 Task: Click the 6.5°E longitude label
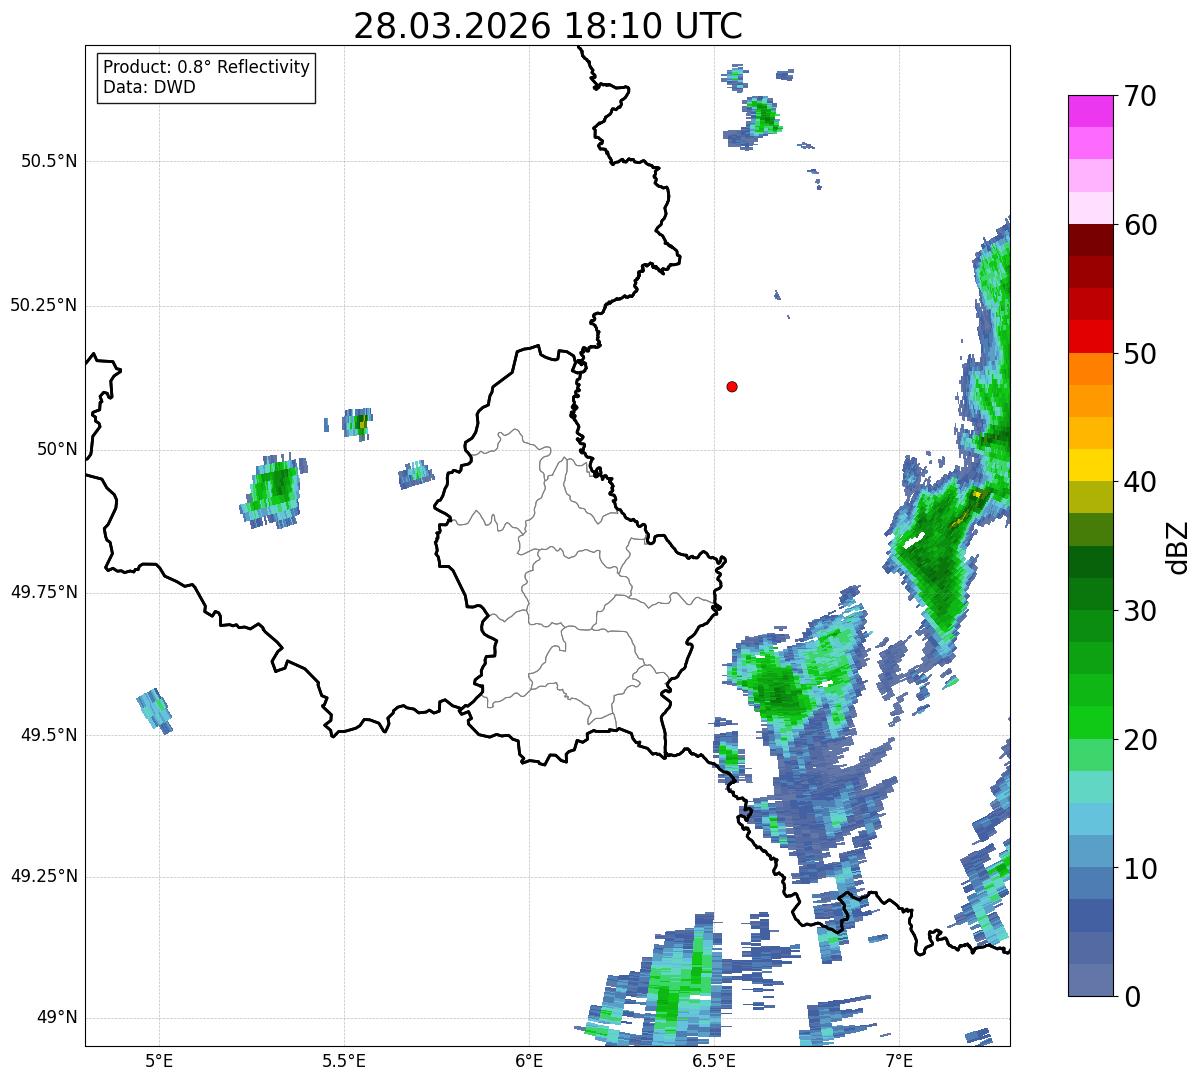[714, 1060]
